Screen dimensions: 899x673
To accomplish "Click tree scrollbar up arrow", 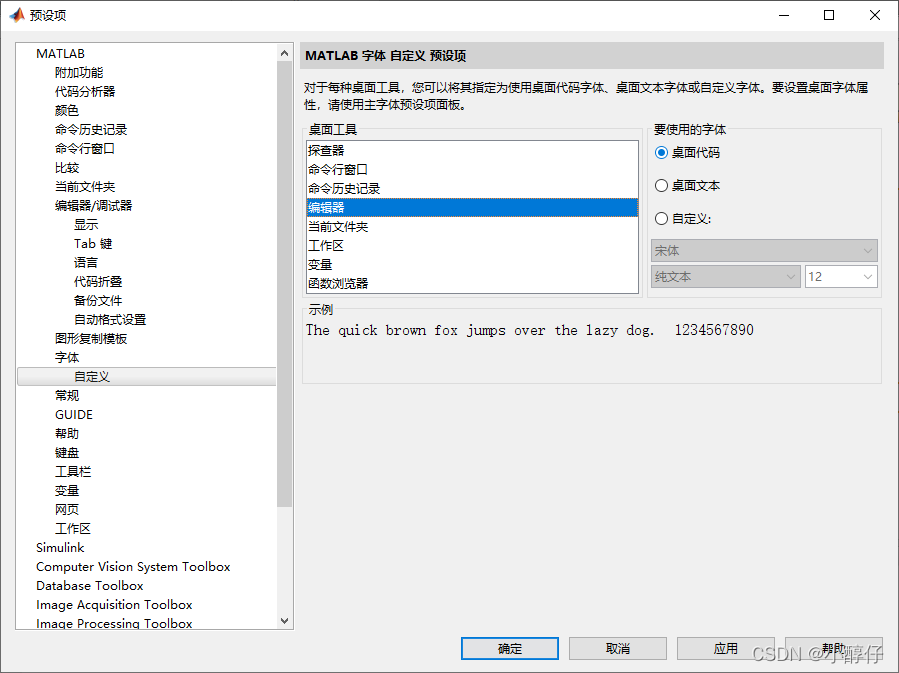I will (284, 53).
